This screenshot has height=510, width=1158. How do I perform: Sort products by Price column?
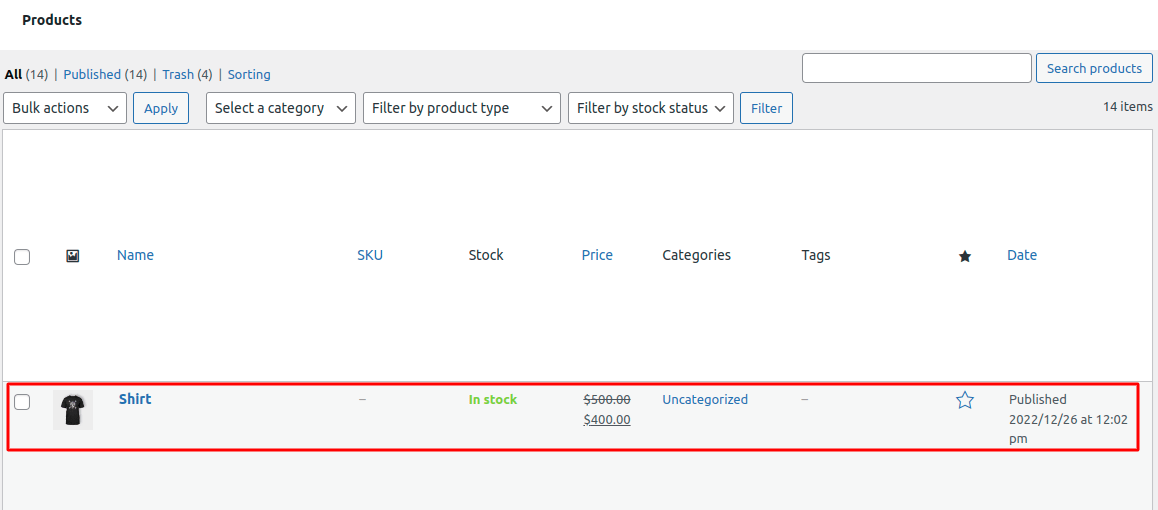597,255
